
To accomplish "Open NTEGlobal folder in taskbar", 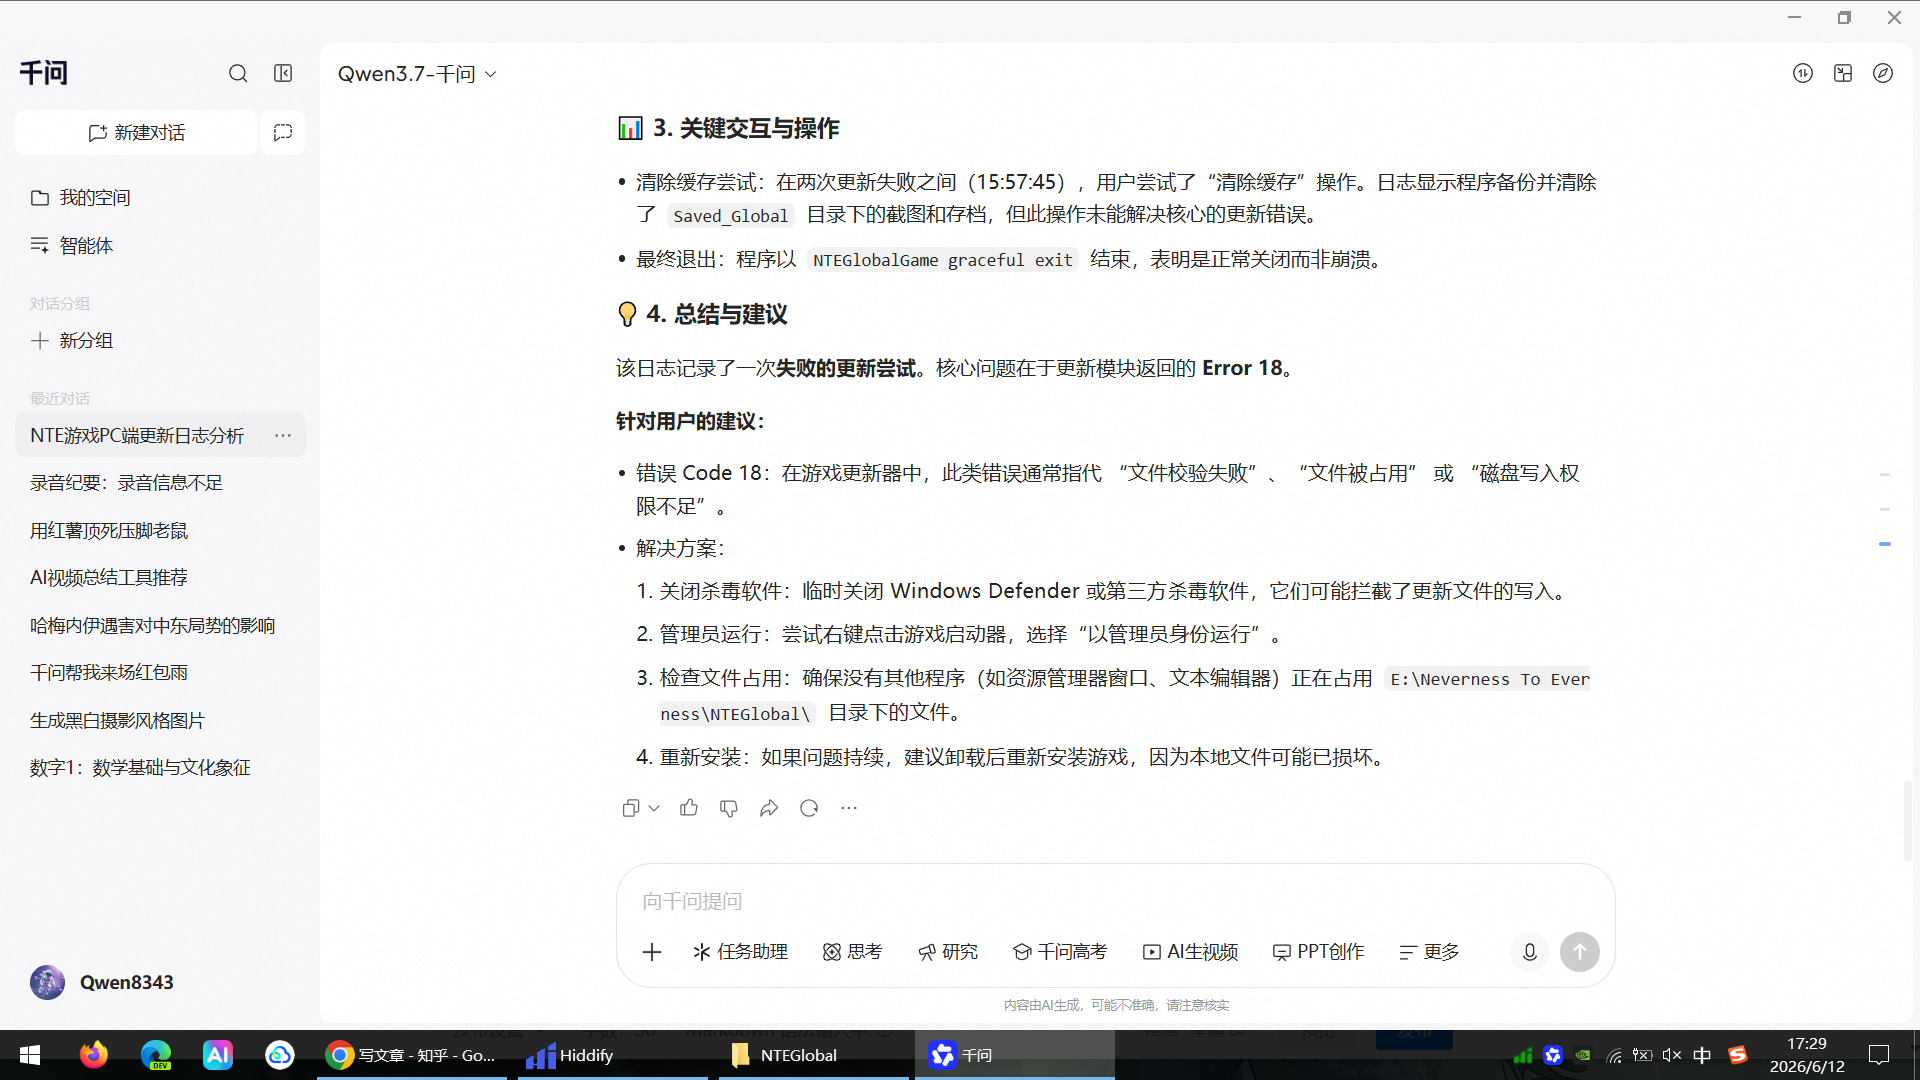I will [x=811, y=1055].
